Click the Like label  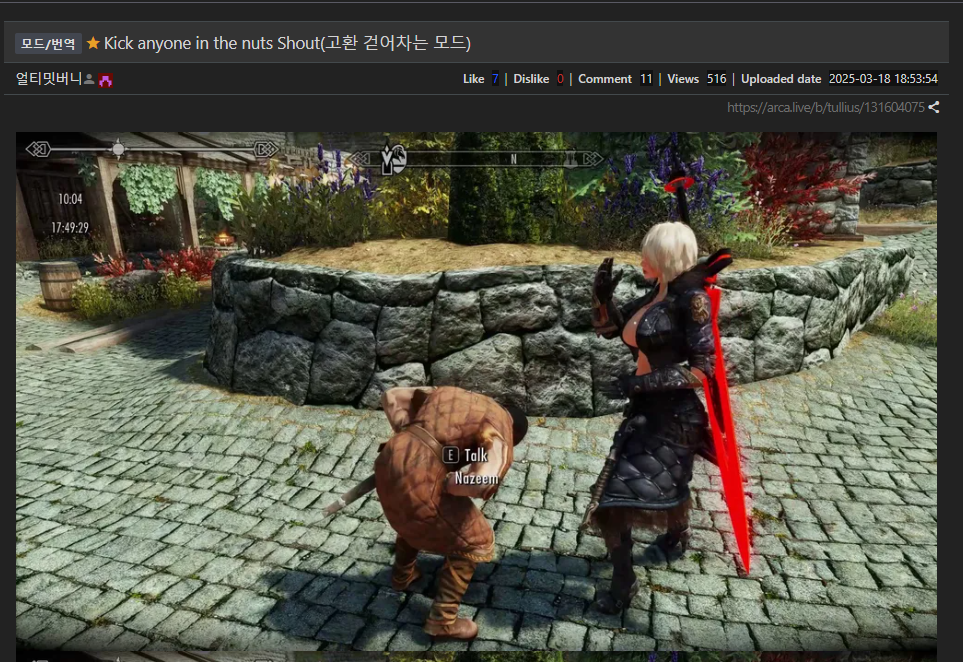click(474, 79)
